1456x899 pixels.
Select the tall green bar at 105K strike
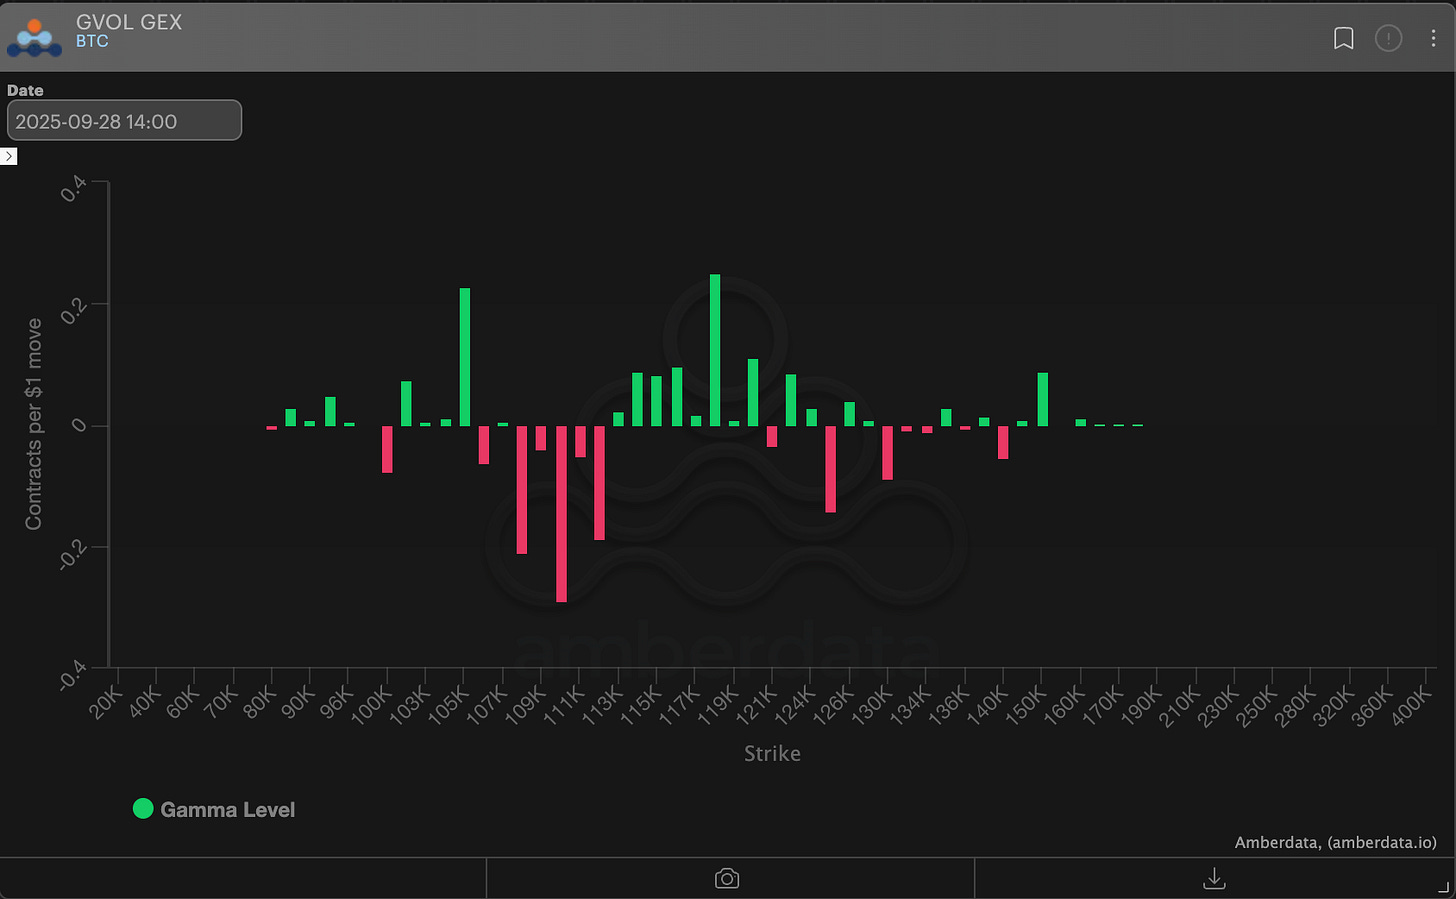click(x=465, y=357)
